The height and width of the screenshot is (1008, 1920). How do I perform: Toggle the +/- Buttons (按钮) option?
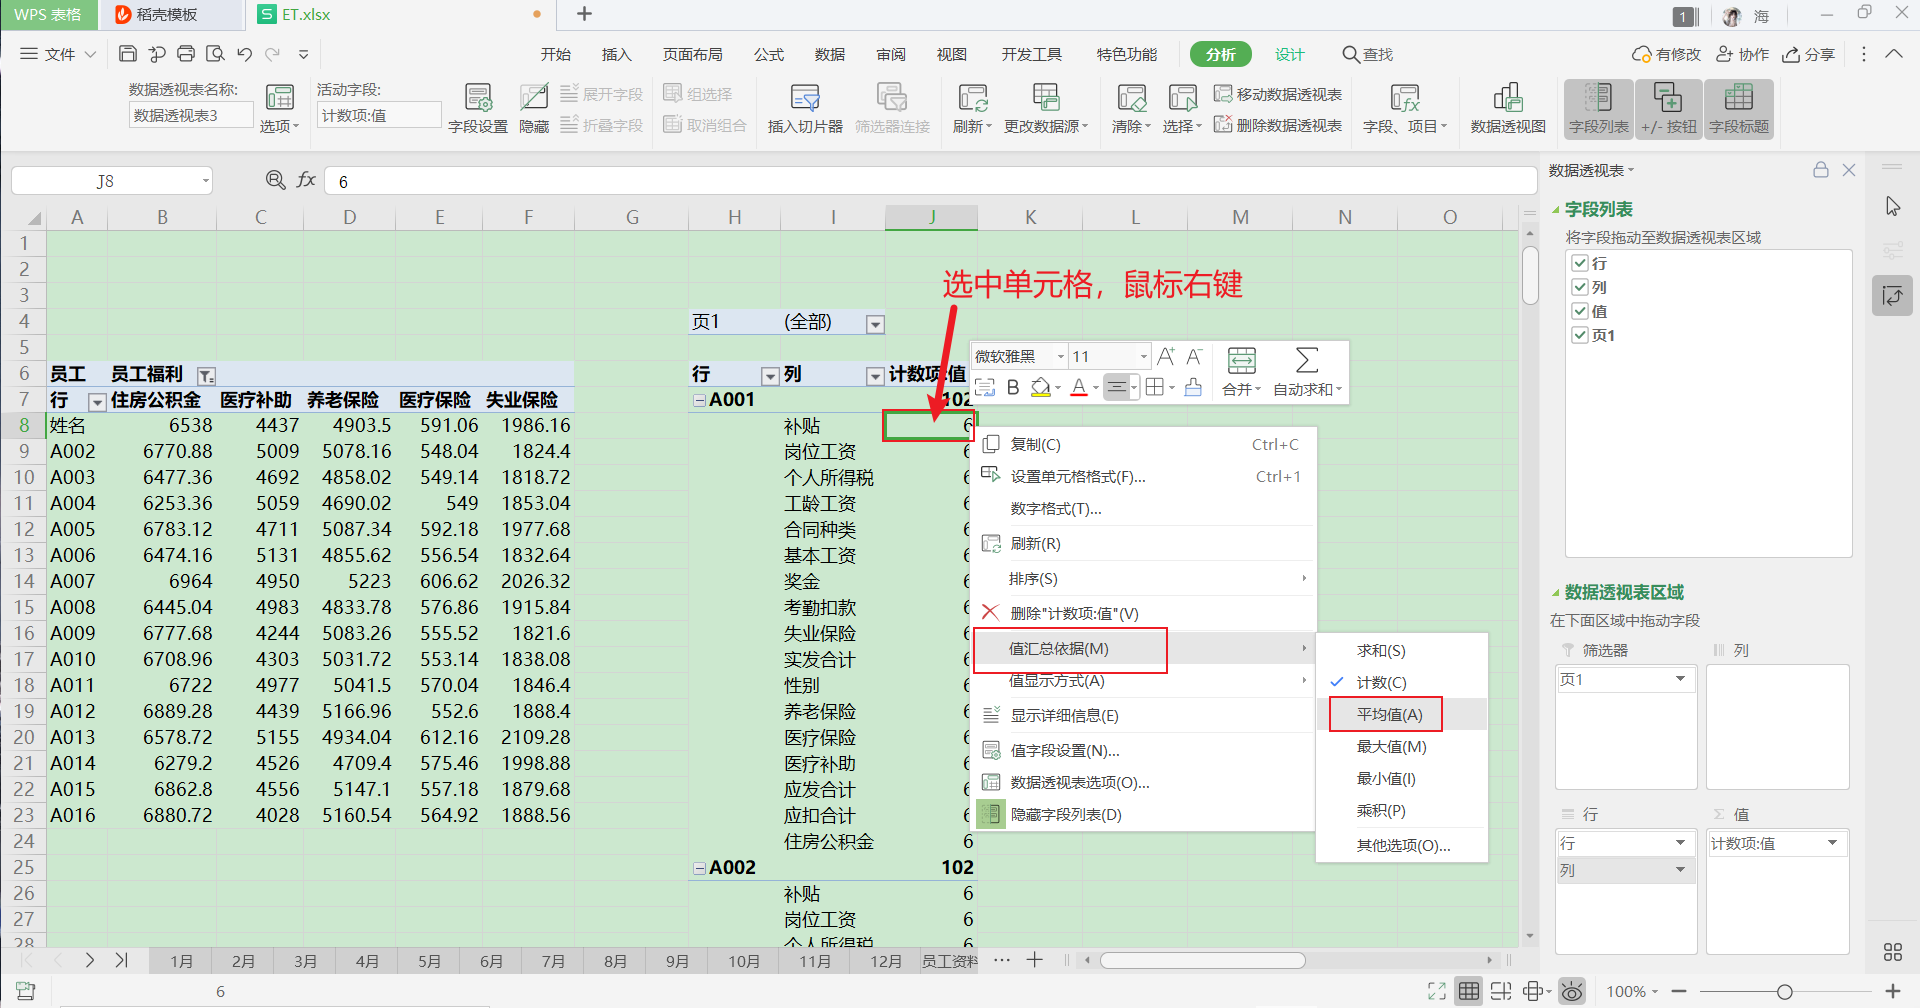pos(1668,108)
